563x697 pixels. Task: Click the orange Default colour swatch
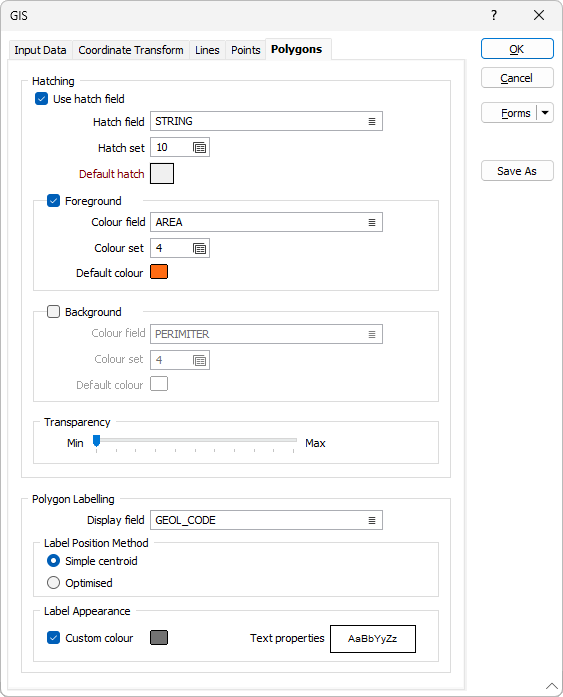[x=159, y=272]
